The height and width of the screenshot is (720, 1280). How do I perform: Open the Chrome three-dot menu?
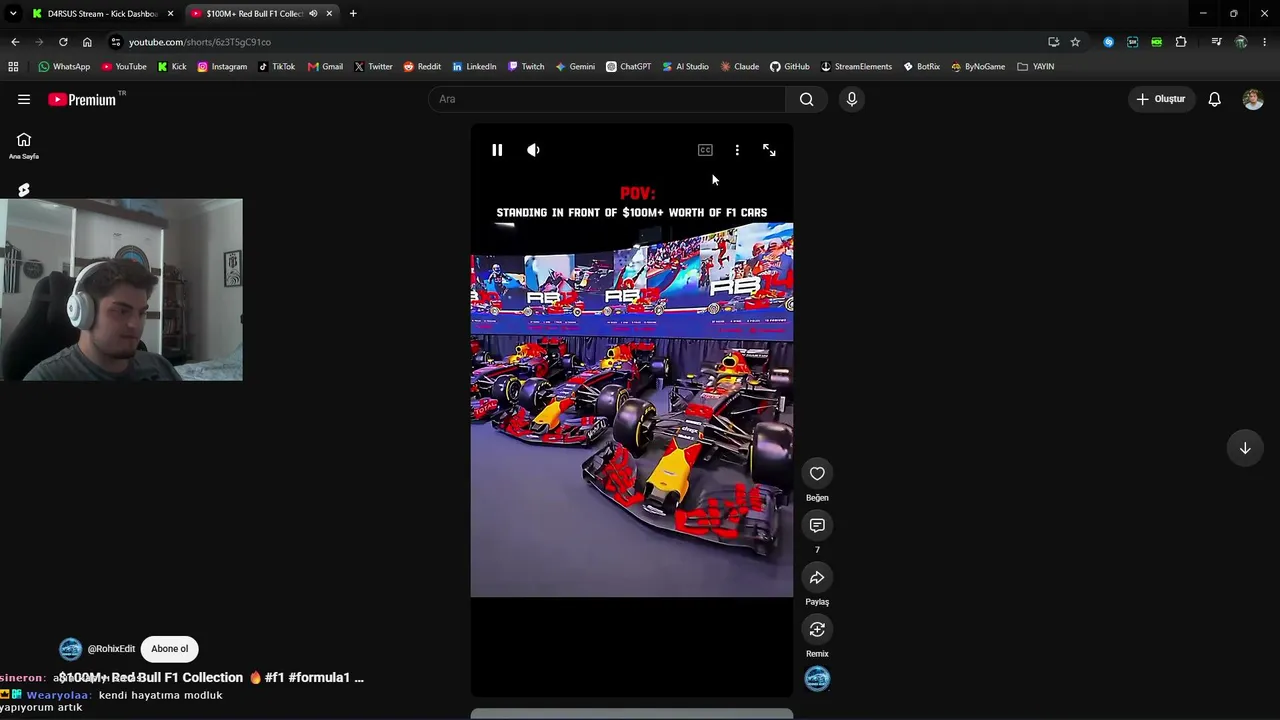tap(1265, 42)
